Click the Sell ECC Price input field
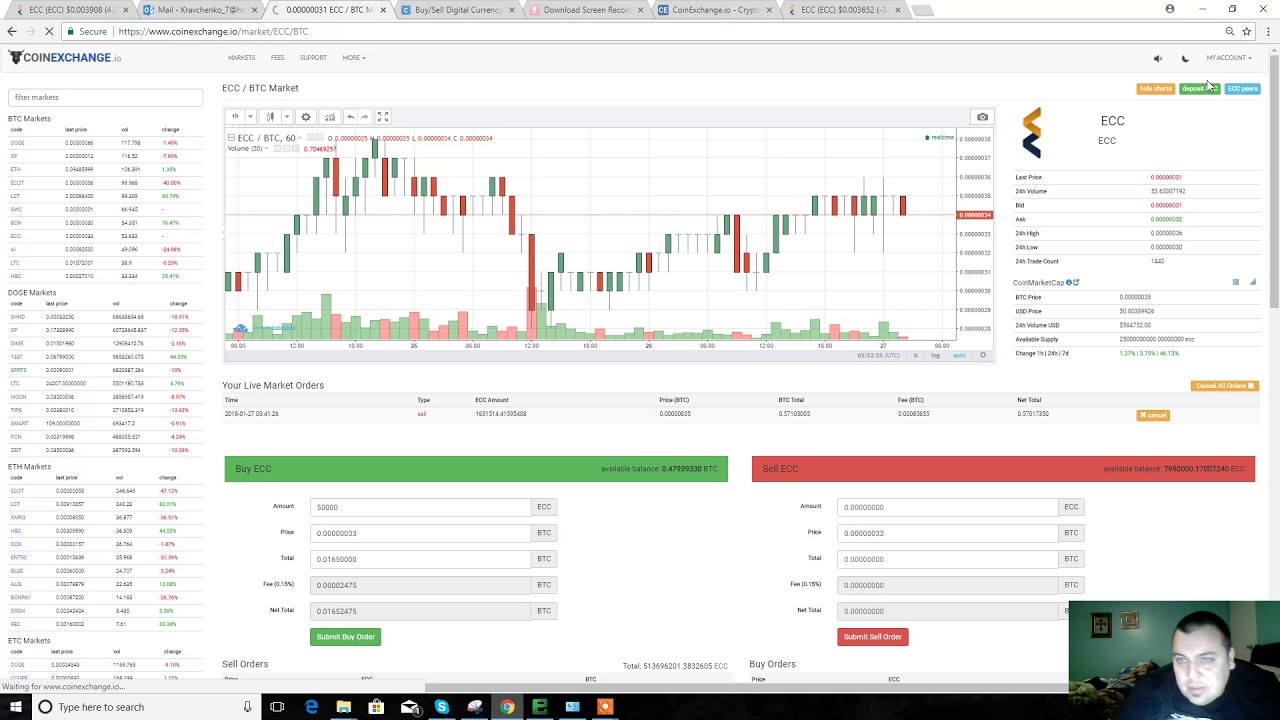The width and height of the screenshot is (1280, 720). pyautogui.click(x=947, y=533)
